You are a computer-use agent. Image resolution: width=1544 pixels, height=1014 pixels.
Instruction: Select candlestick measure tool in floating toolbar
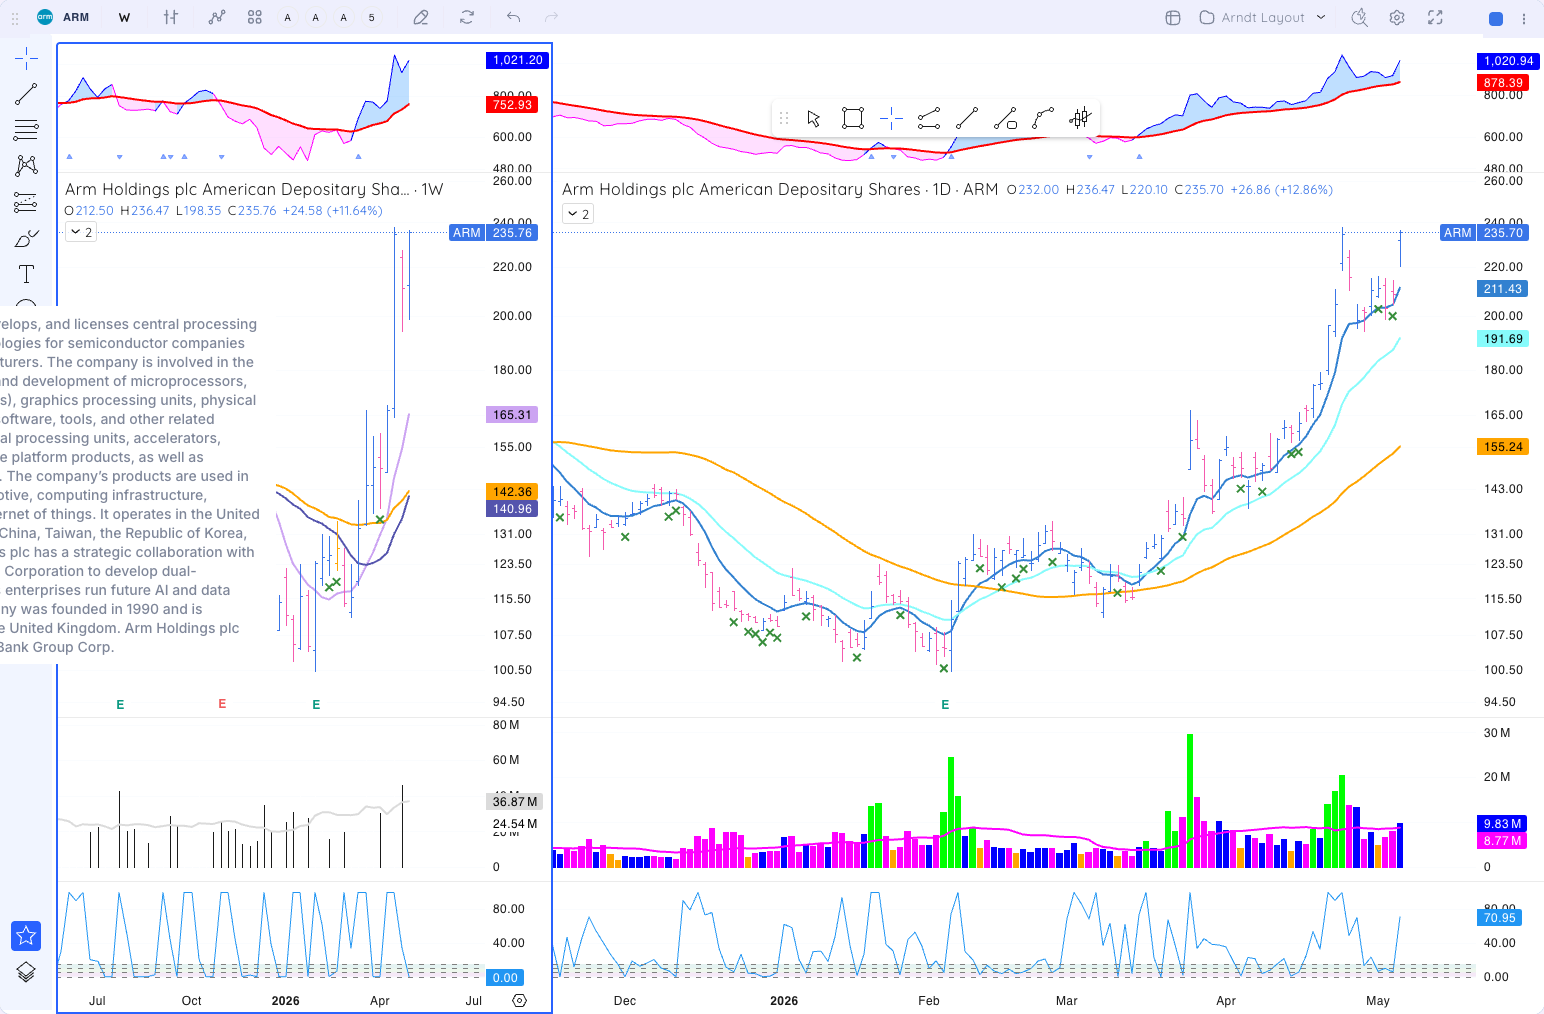click(1080, 119)
